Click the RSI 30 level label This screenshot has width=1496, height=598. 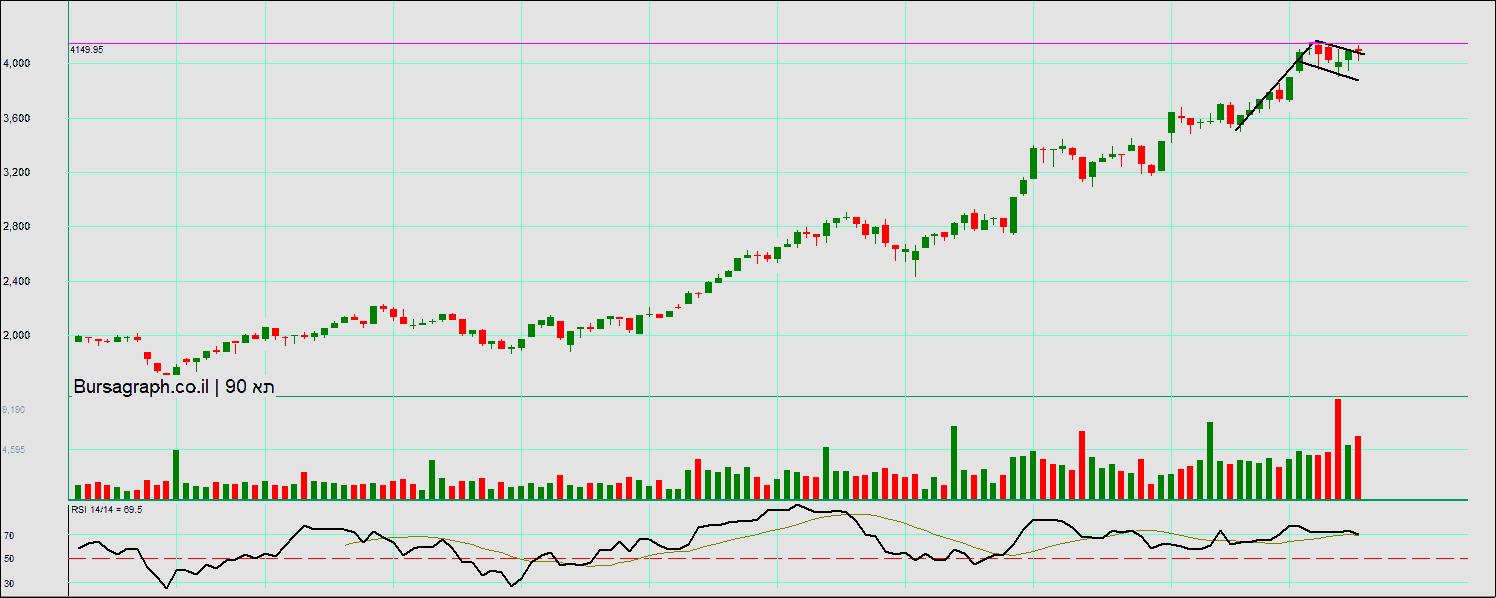point(8,582)
